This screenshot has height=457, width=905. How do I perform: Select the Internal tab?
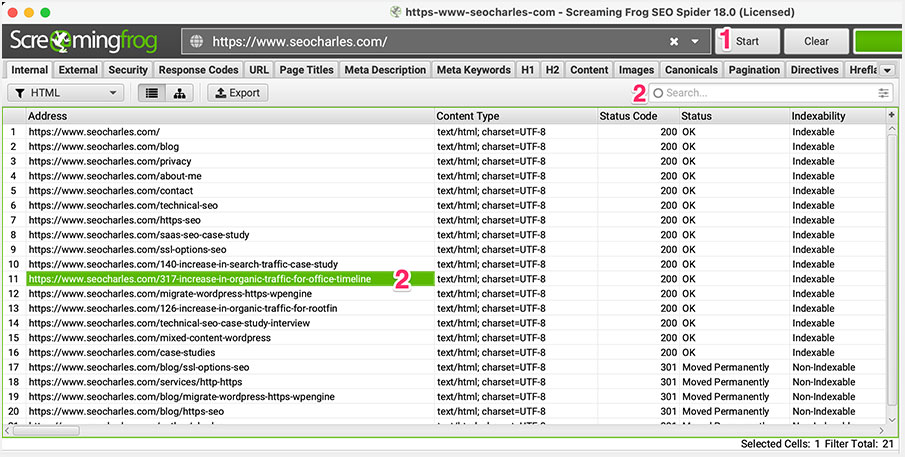(x=29, y=70)
